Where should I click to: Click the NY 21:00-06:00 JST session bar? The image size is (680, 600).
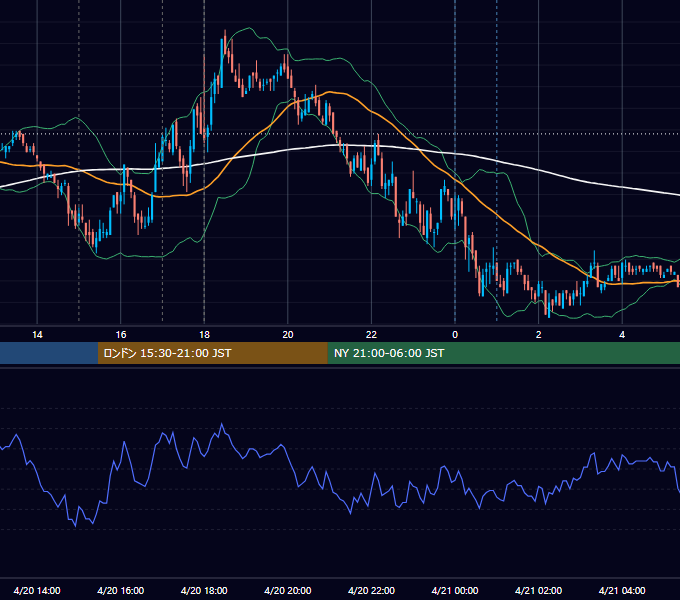503,353
